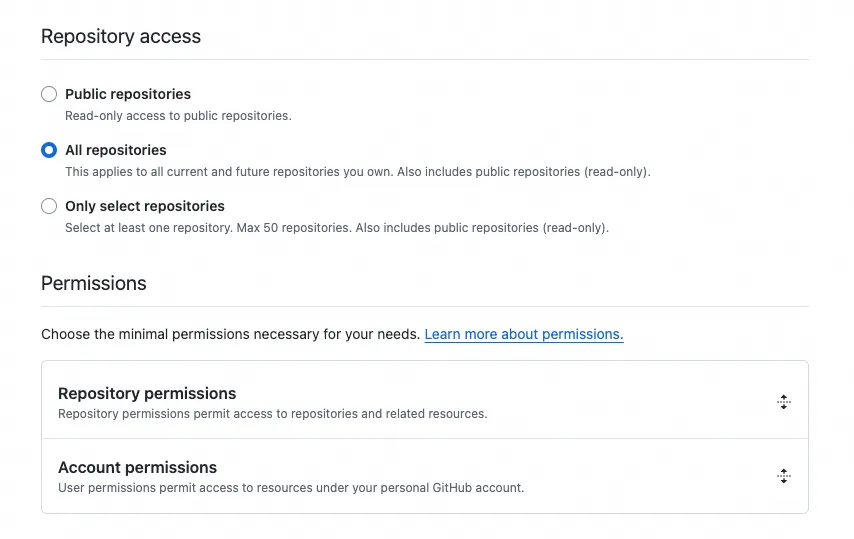
Task: Click the "Public repositories" label text
Action: click(x=128, y=94)
